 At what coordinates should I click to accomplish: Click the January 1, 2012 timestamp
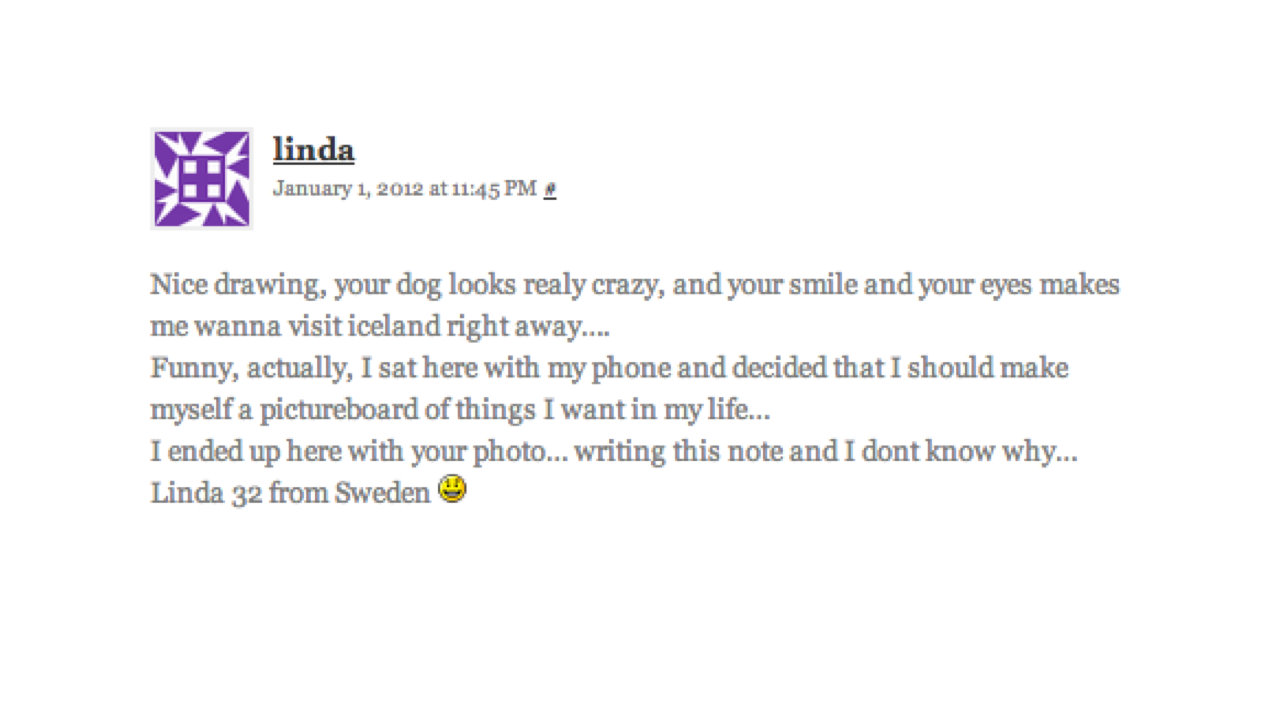[x=348, y=188]
